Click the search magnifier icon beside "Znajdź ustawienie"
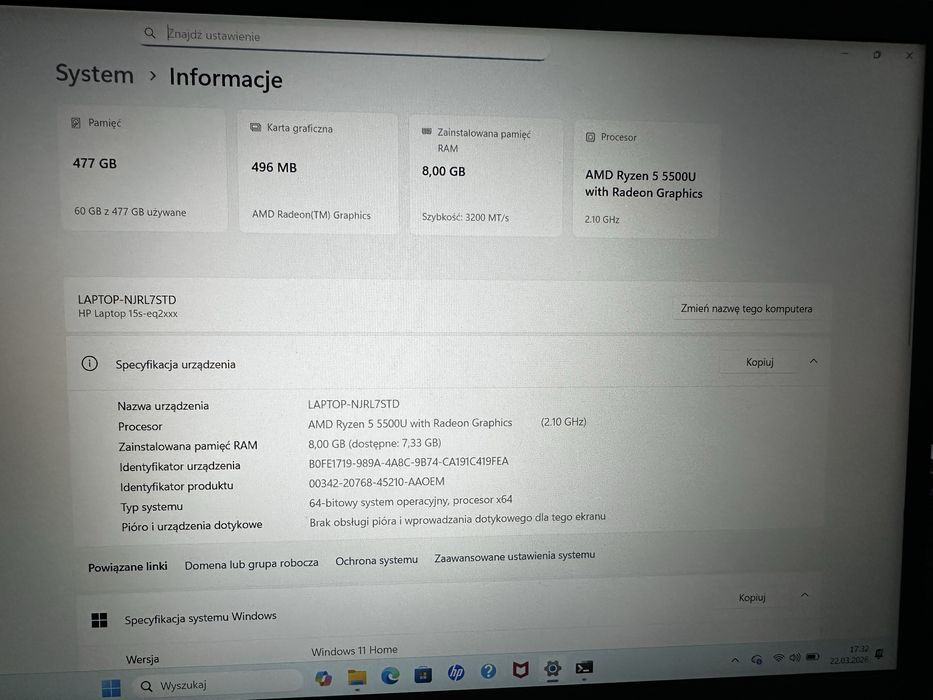The image size is (933, 700). [149, 32]
